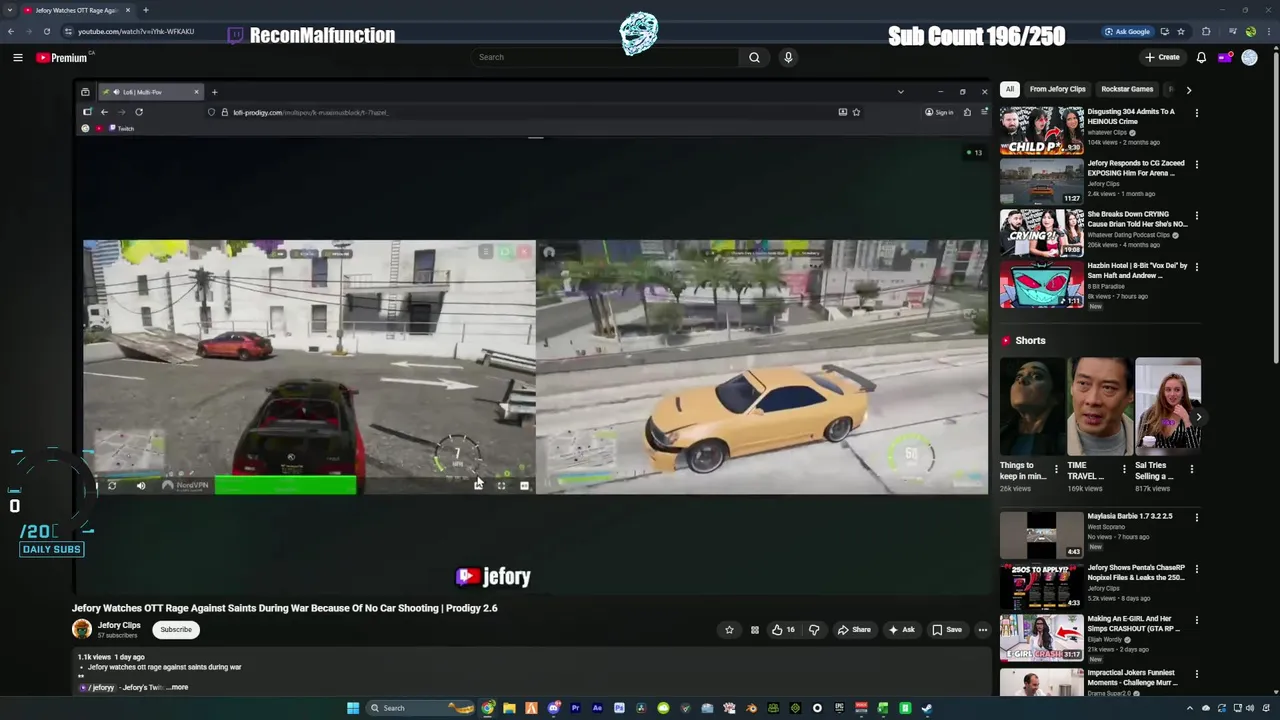Screen dimensions: 1280x720
Task: Open options for Jefory Shows Penta's ChaseRP
Action: (1196, 569)
